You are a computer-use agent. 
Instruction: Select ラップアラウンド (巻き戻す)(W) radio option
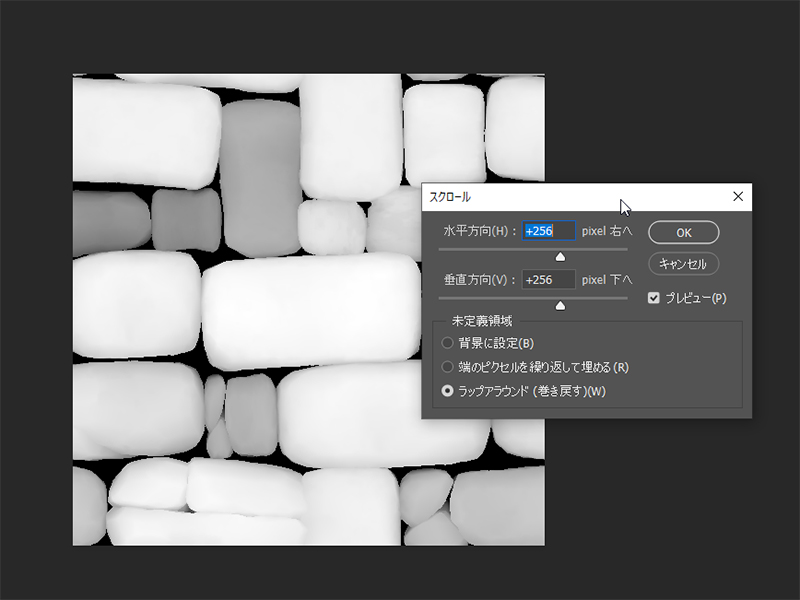(x=448, y=391)
